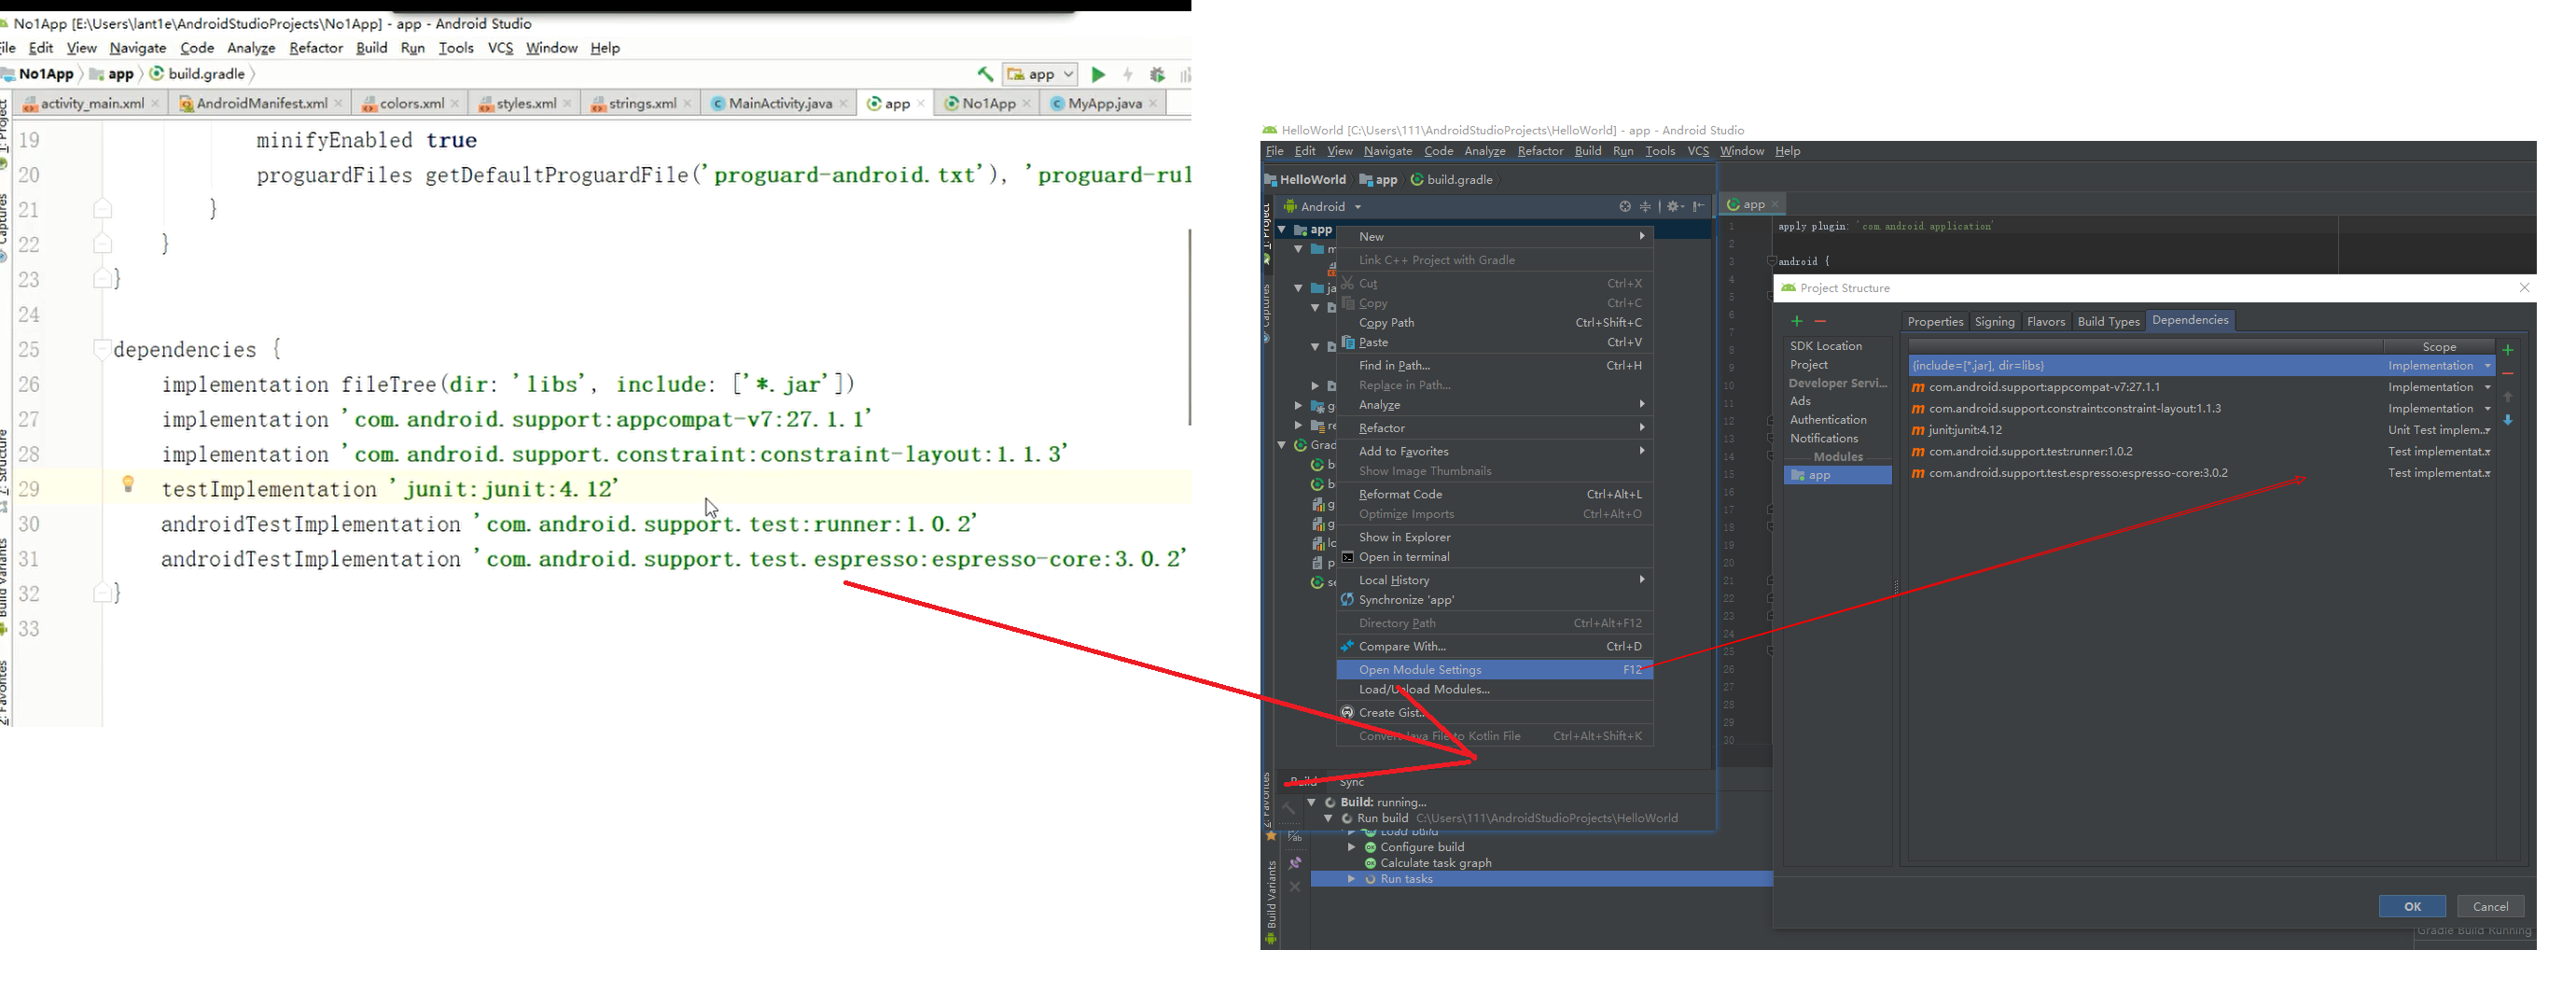Select Find in Path in context menu

(x=1495, y=366)
